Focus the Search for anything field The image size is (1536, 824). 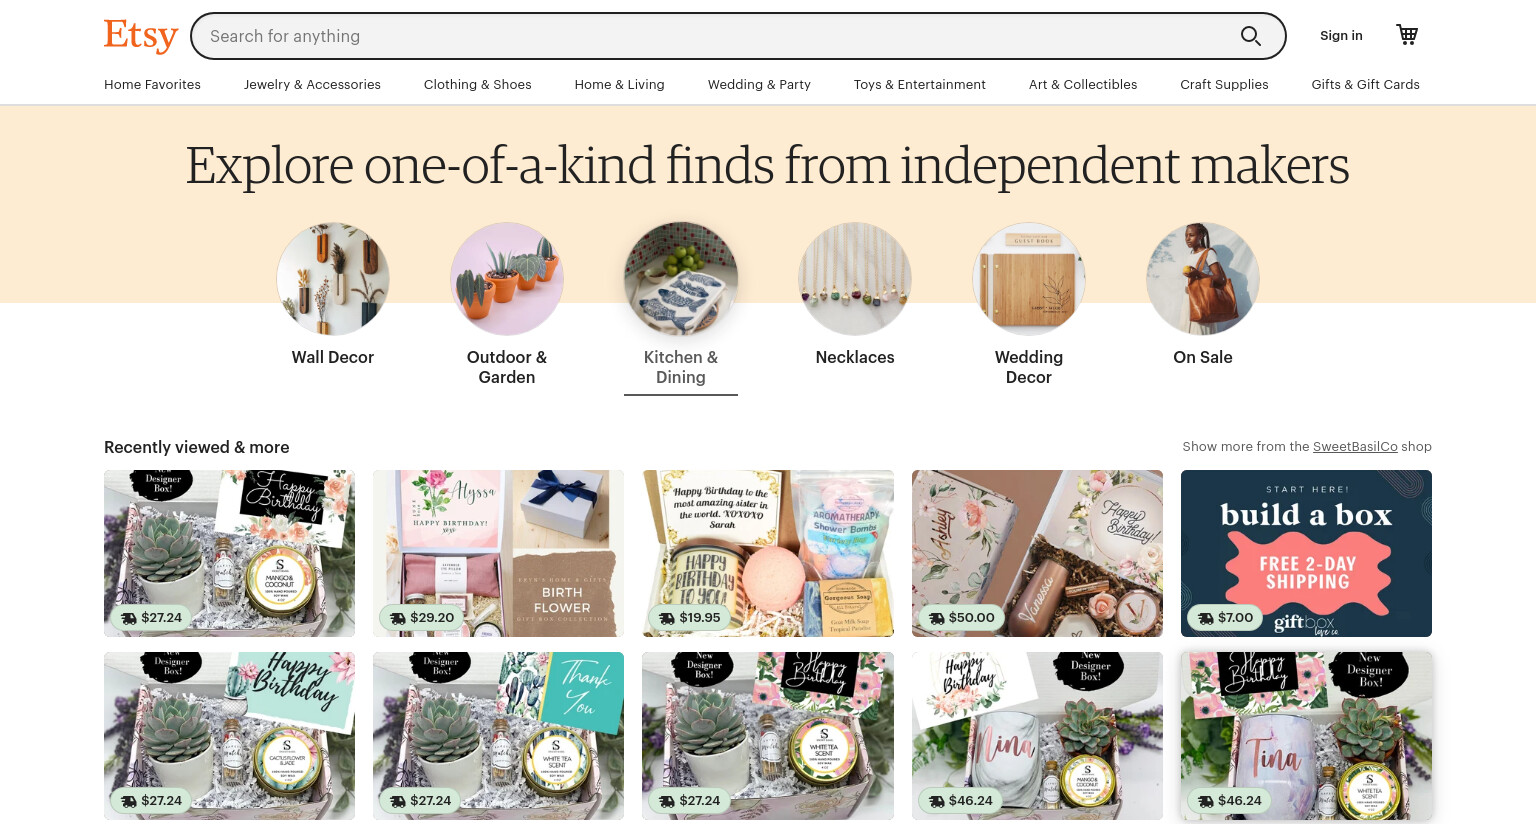715,36
